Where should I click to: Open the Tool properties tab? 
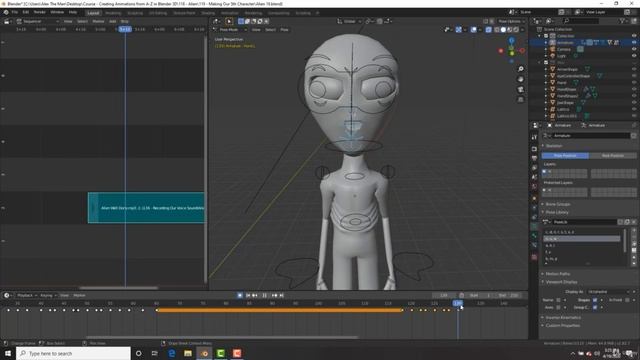pos(534,138)
